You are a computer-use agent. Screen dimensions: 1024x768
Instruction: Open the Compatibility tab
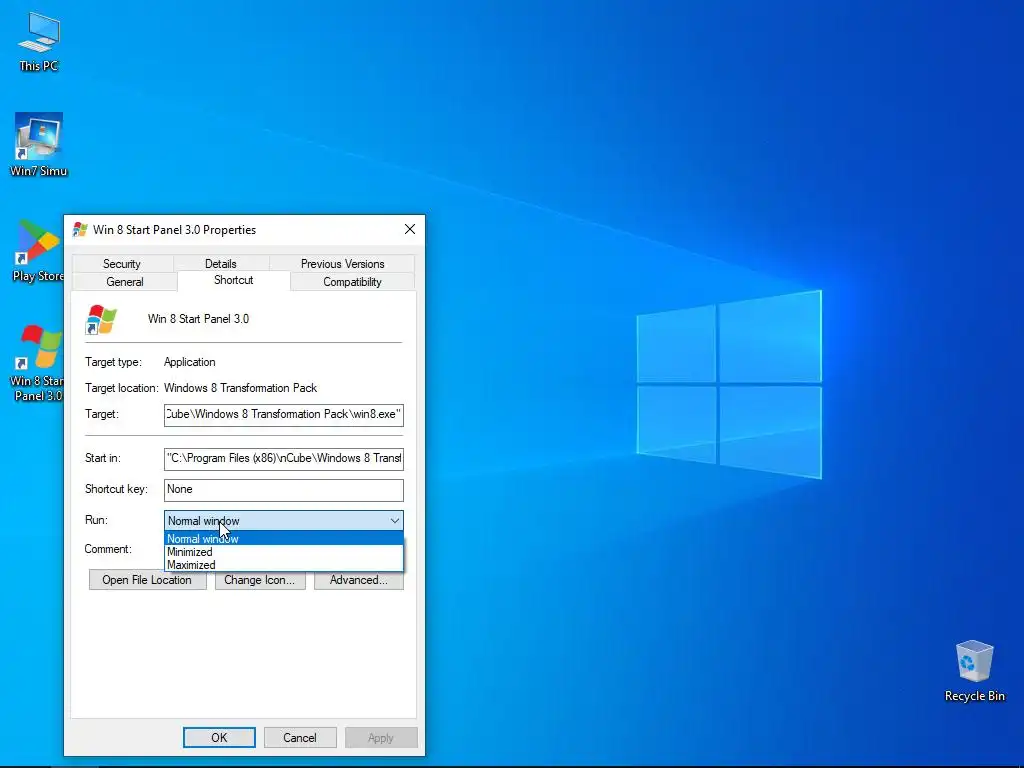tap(352, 281)
